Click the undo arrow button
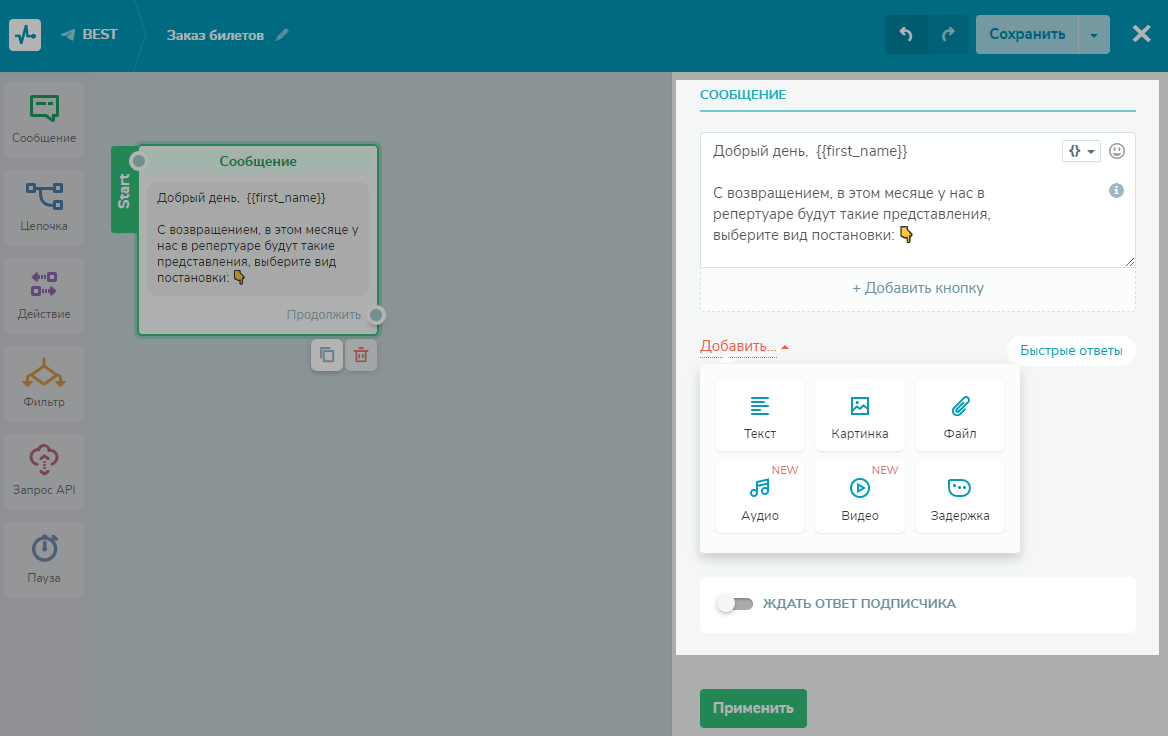Viewport: 1168px width, 736px height. [x=906, y=34]
